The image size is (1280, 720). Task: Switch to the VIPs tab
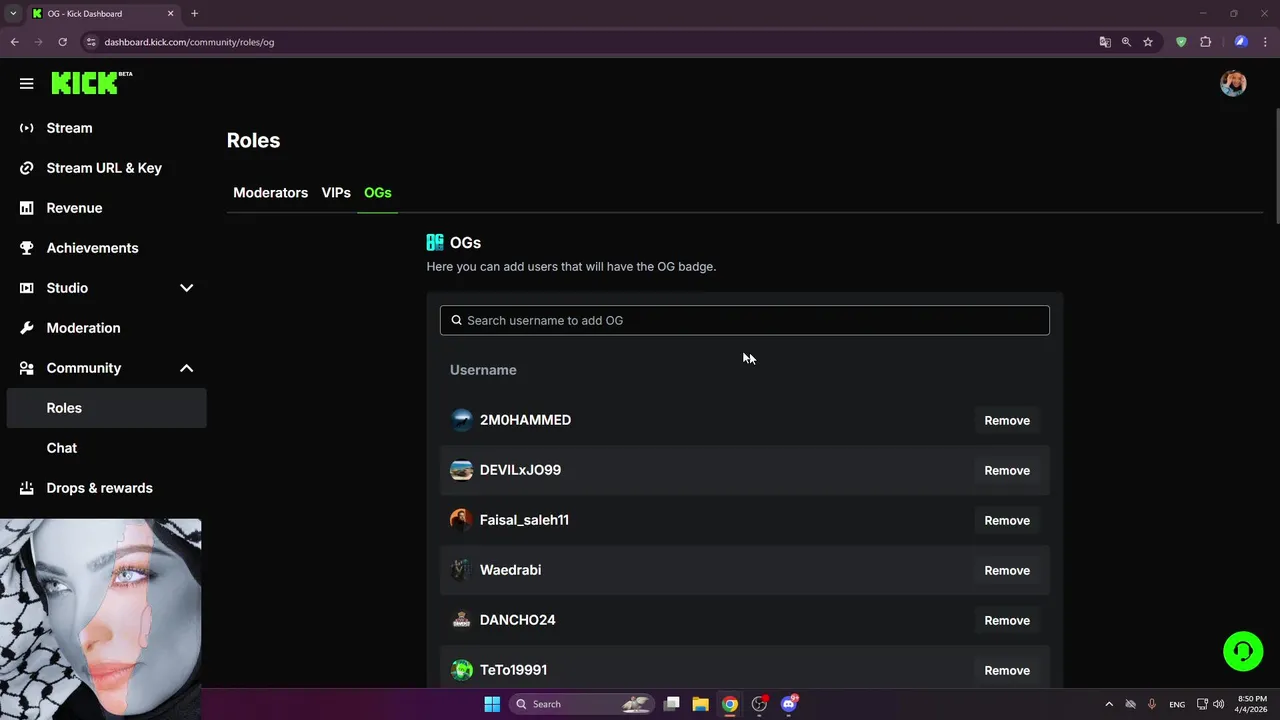pyautogui.click(x=336, y=193)
